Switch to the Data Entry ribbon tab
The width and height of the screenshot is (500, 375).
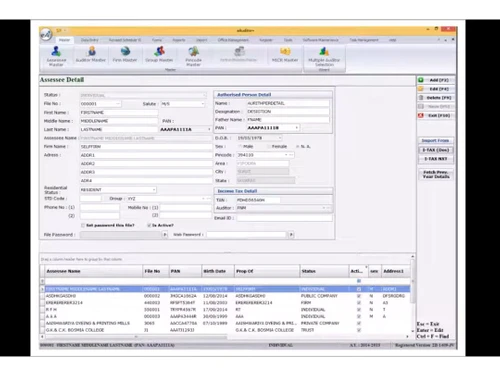click(x=90, y=40)
